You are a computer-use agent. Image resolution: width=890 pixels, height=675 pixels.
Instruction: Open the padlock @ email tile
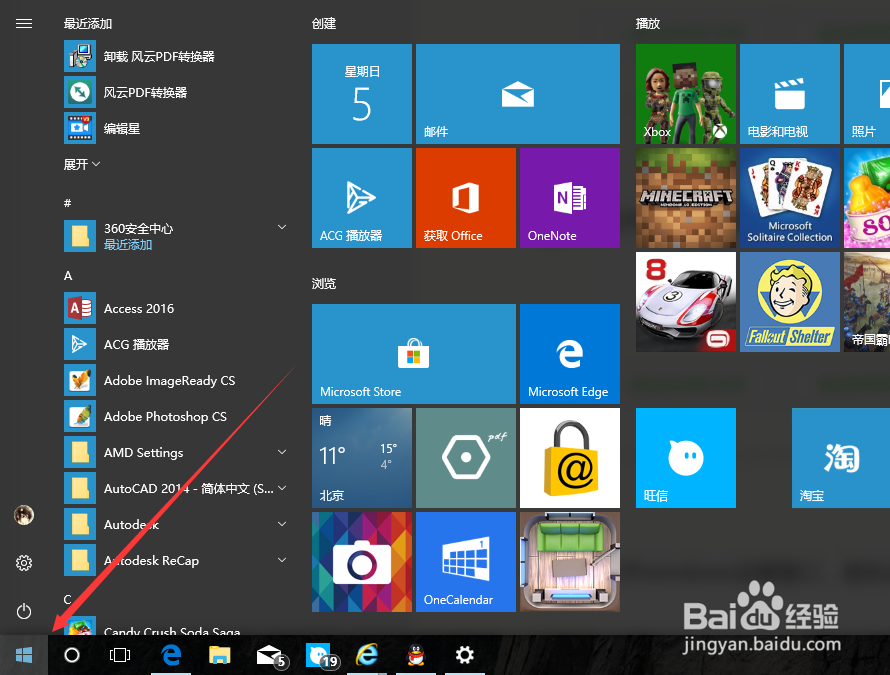[570, 458]
